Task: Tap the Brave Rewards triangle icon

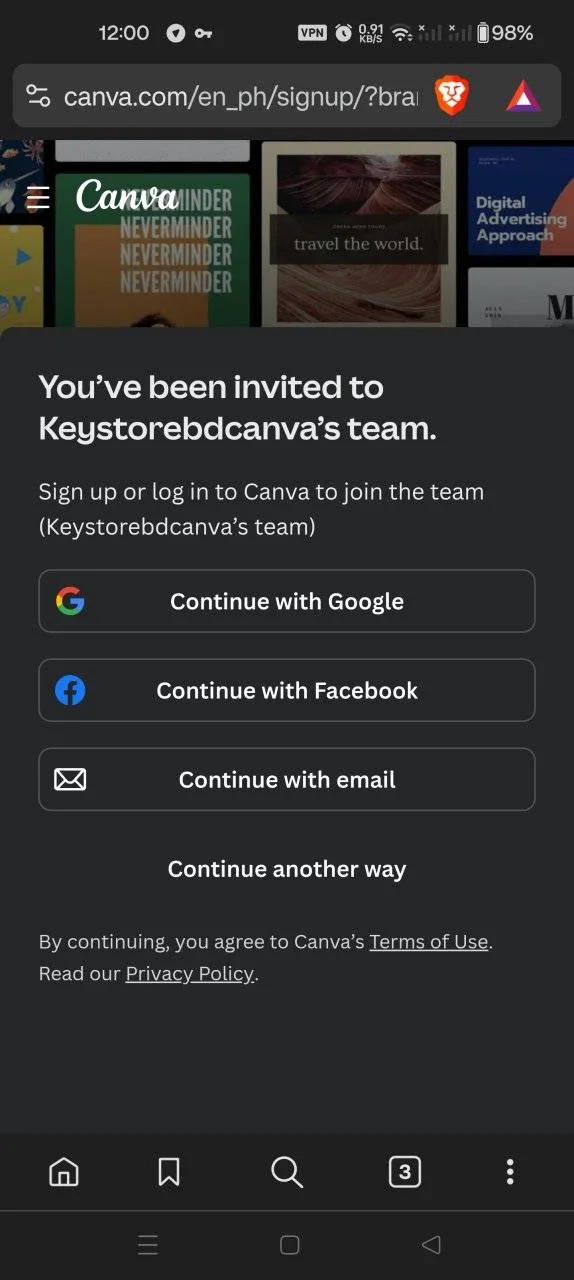Action: coord(523,96)
